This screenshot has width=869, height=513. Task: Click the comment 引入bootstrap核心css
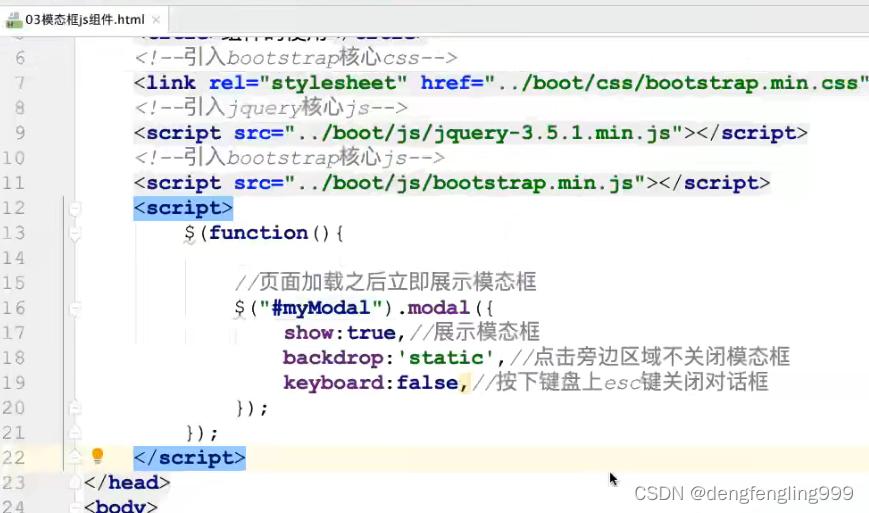tap(296, 58)
